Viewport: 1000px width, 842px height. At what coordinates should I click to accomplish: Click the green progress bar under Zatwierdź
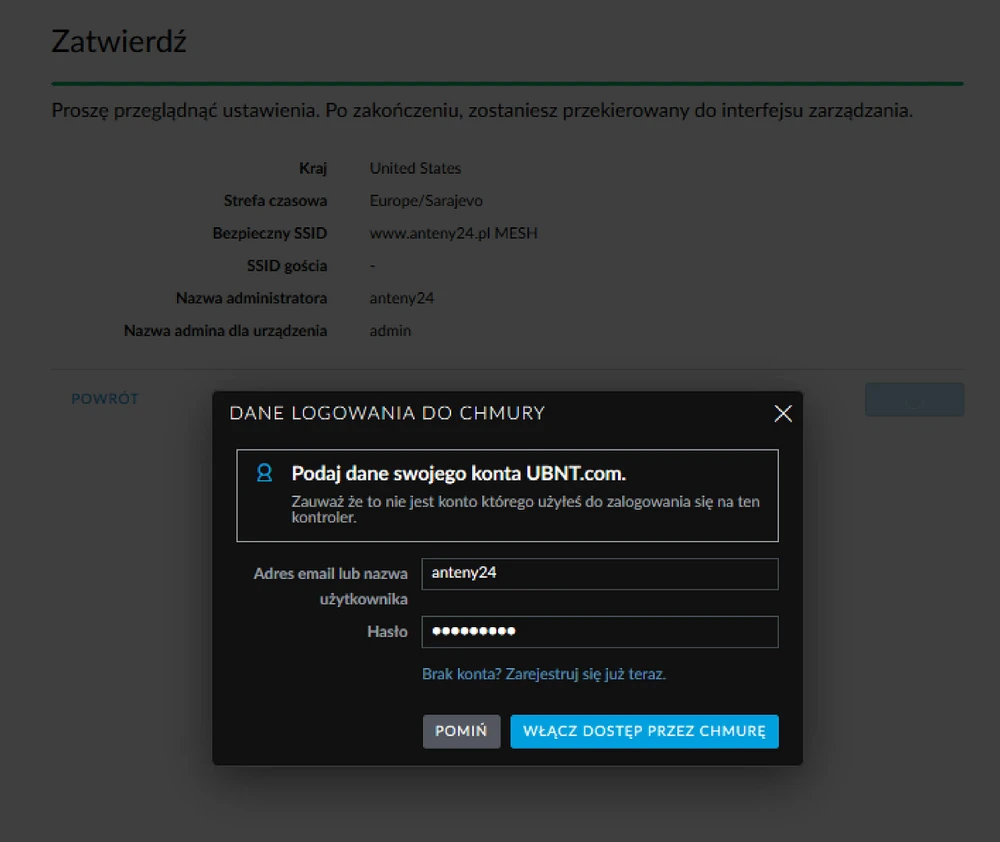[x=507, y=83]
